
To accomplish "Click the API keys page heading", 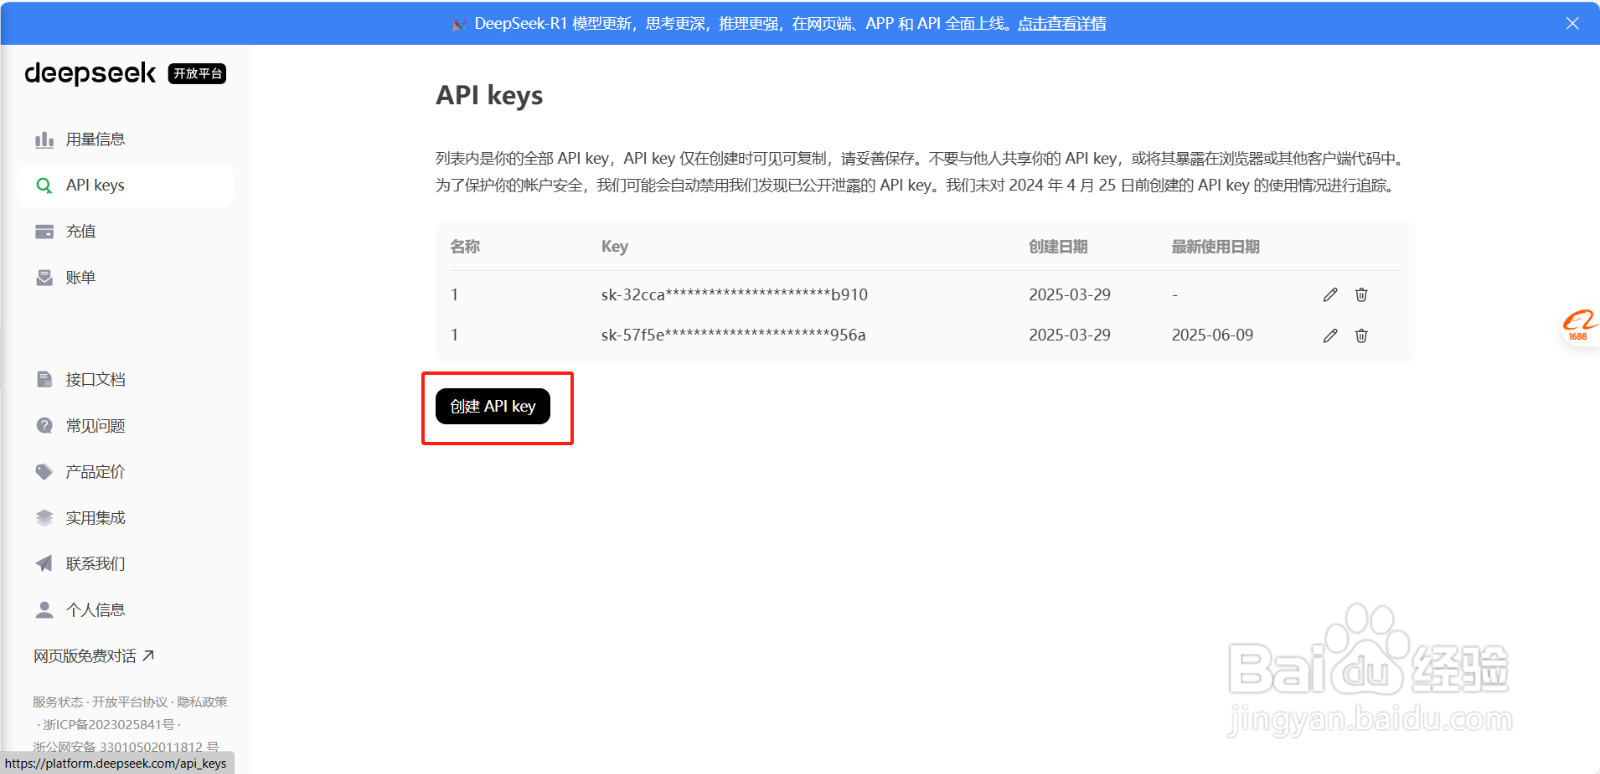I will tap(489, 96).
